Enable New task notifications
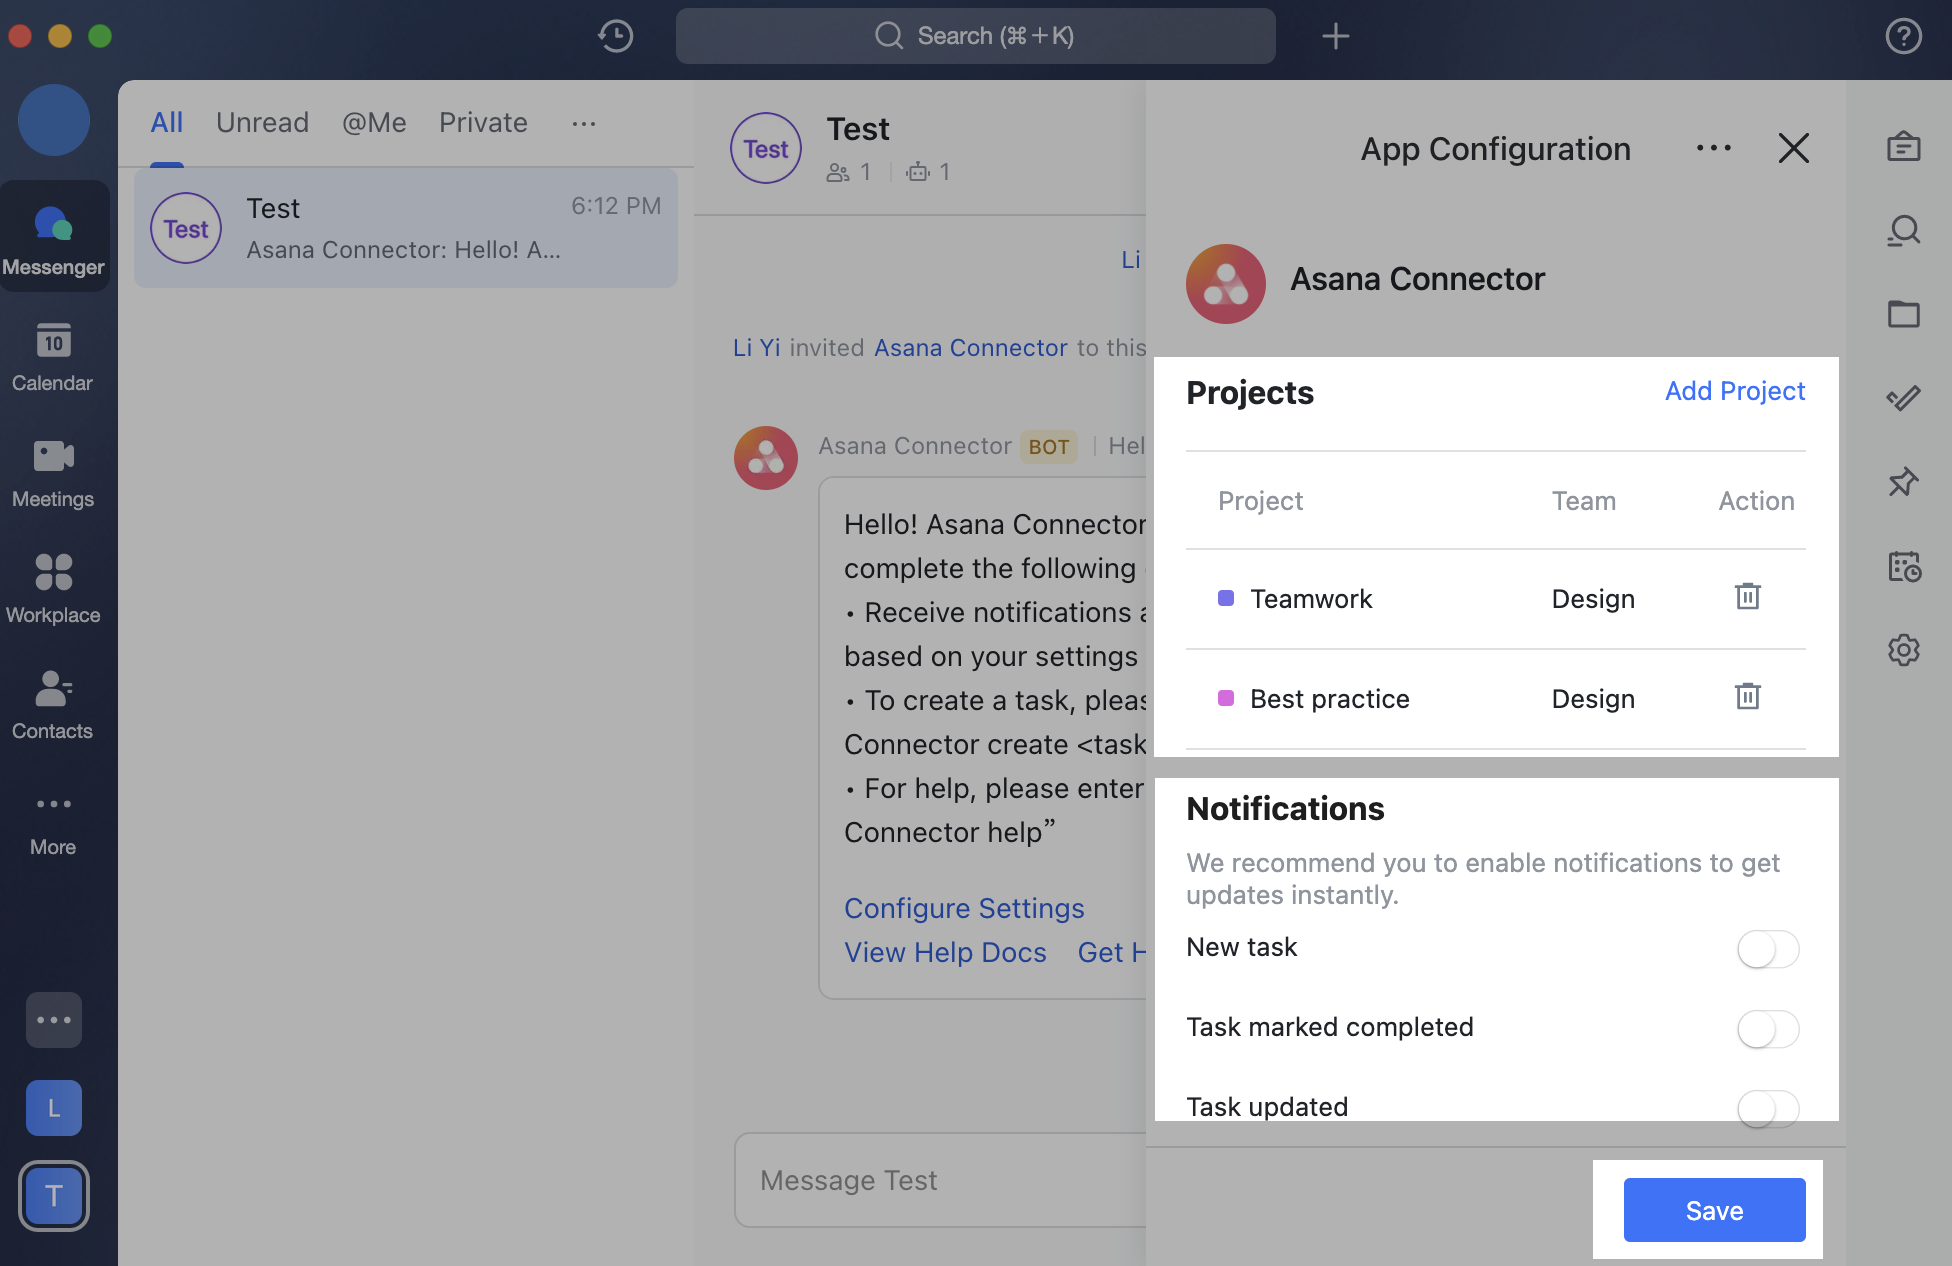 [1767, 949]
